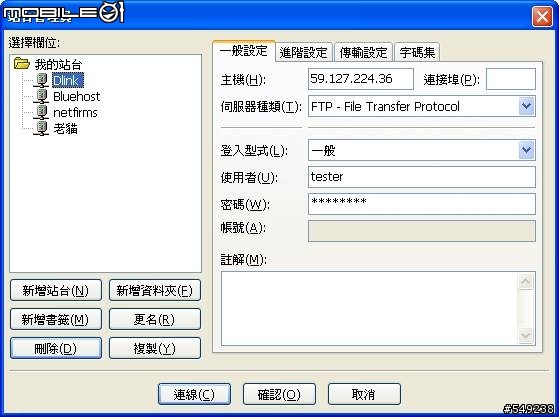Click the comments scrollbar up arrow
Image resolution: width=559 pixels, height=417 pixels.
pos(526,282)
